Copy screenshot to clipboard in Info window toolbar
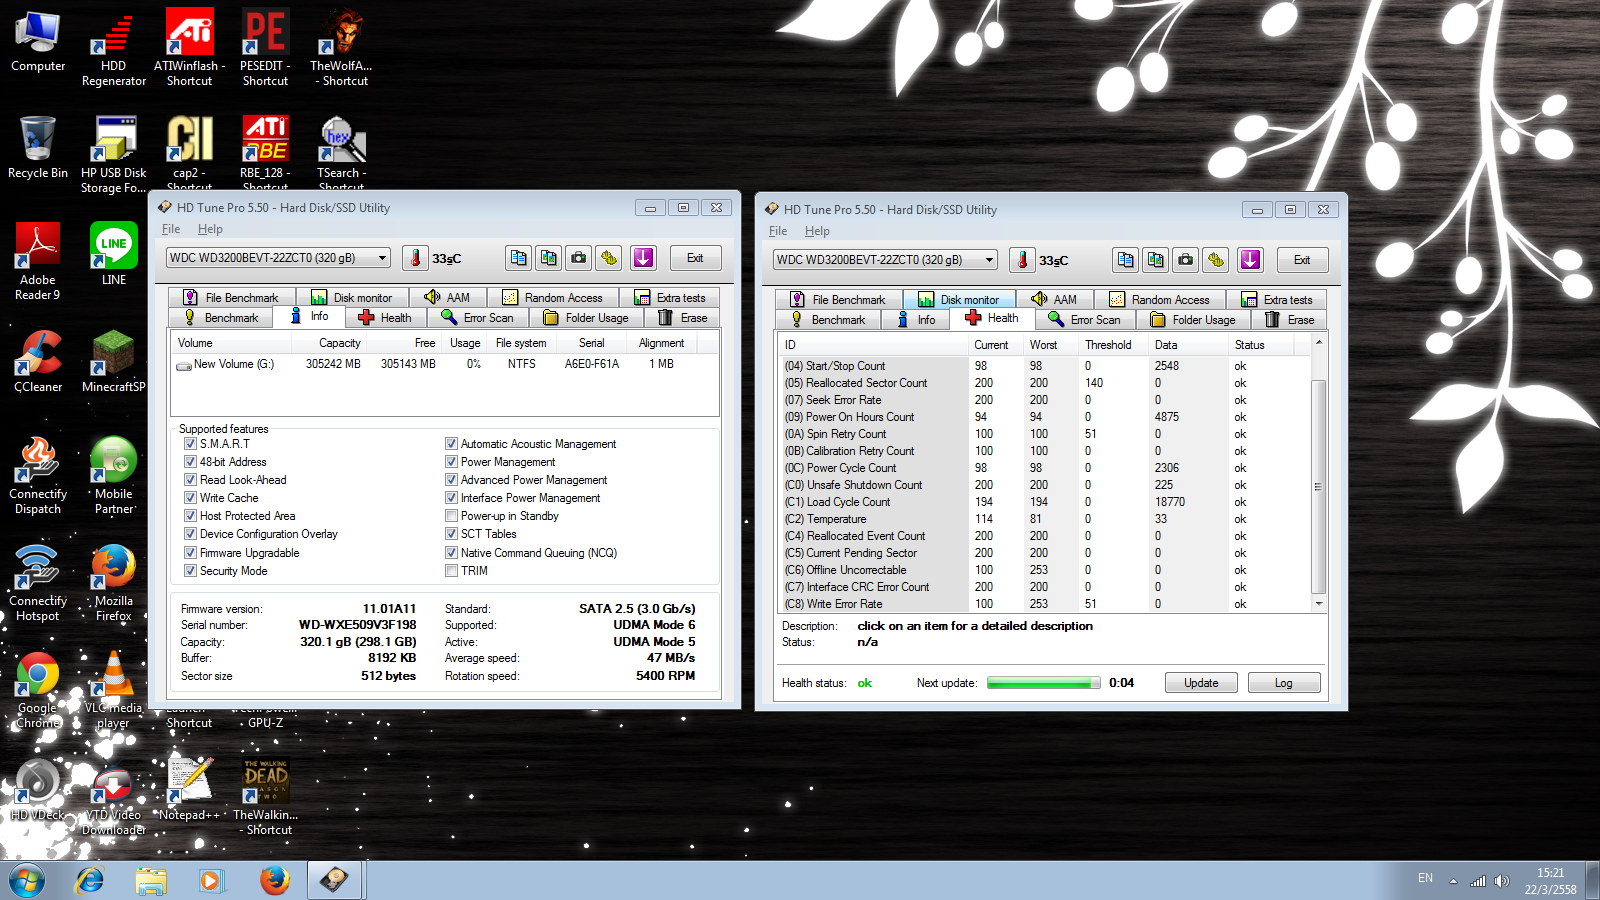 click(548, 258)
